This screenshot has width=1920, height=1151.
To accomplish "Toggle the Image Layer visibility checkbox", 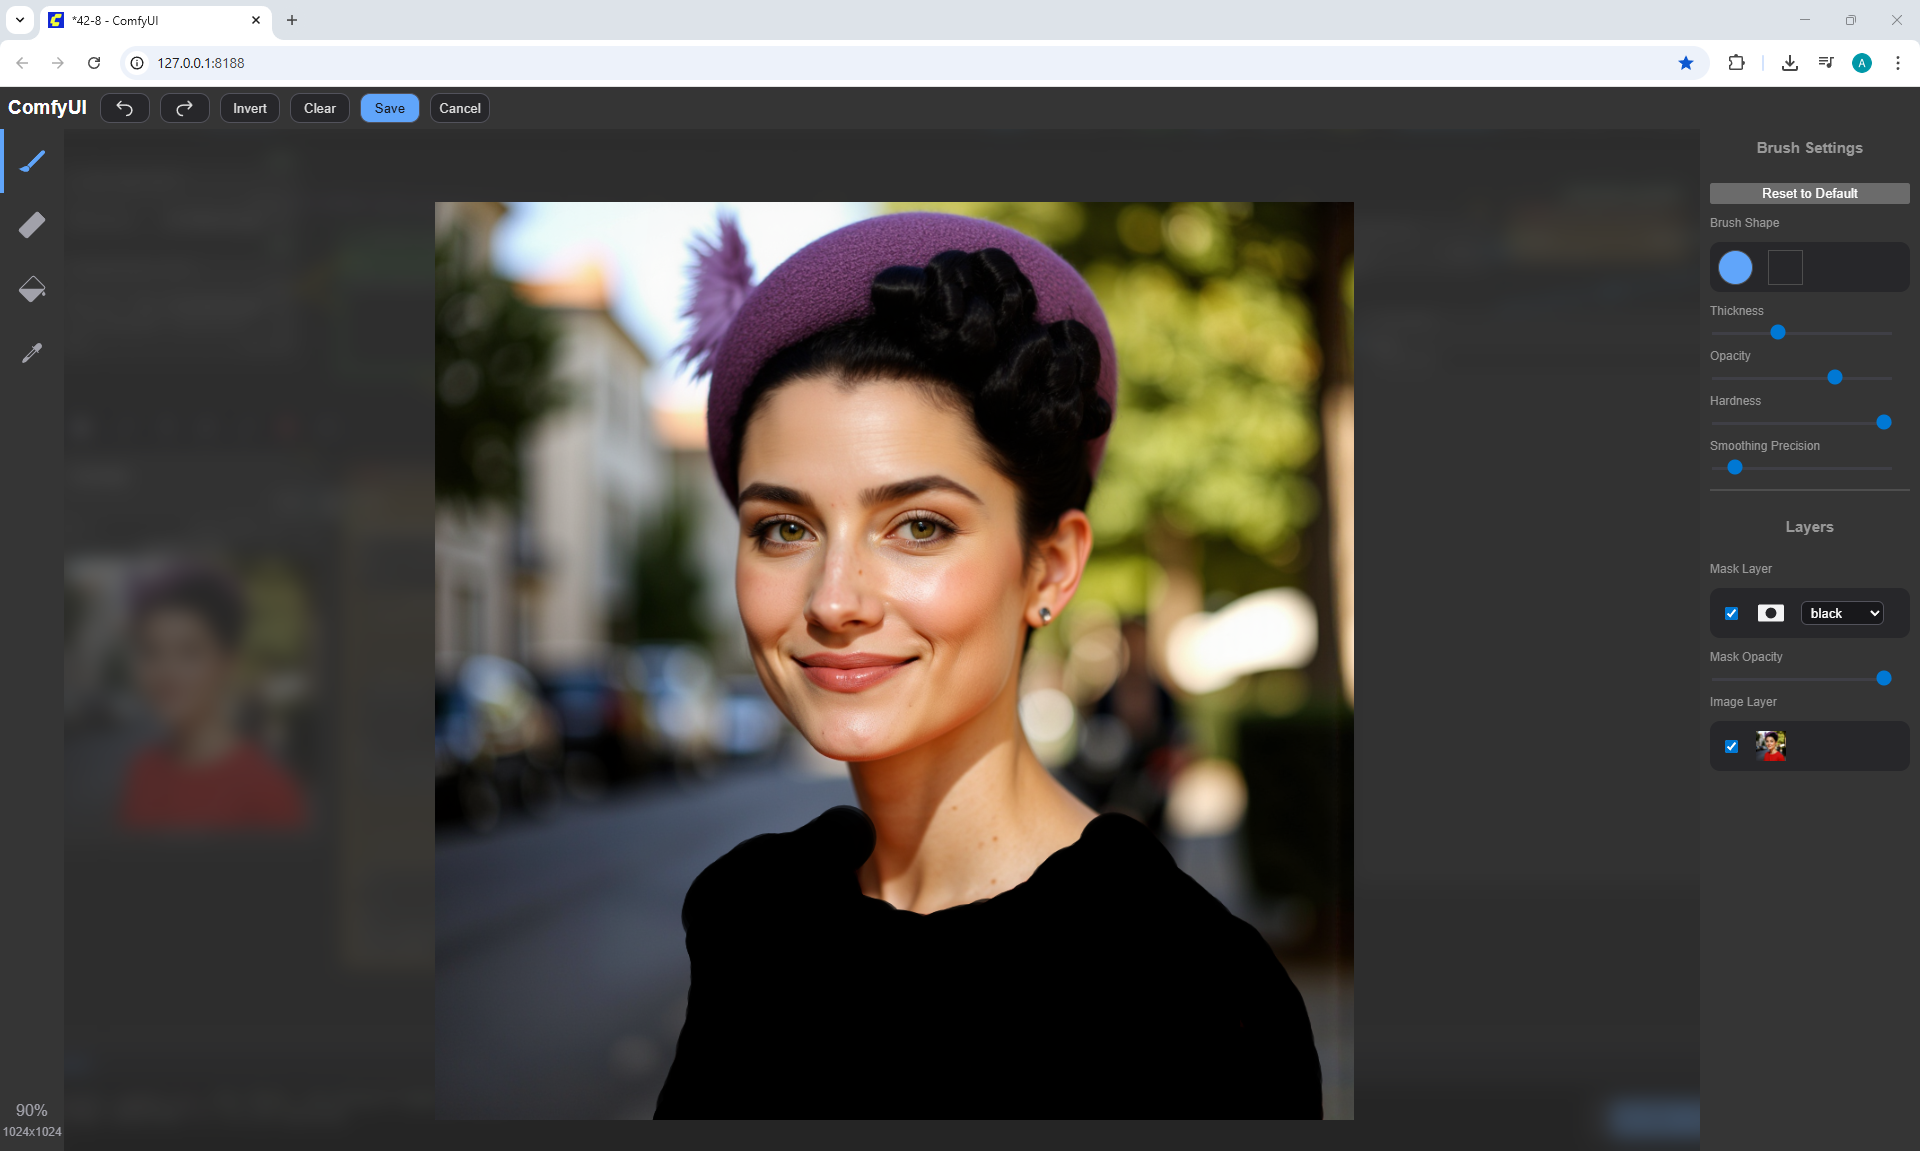I will pyautogui.click(x=1732, y=746).
